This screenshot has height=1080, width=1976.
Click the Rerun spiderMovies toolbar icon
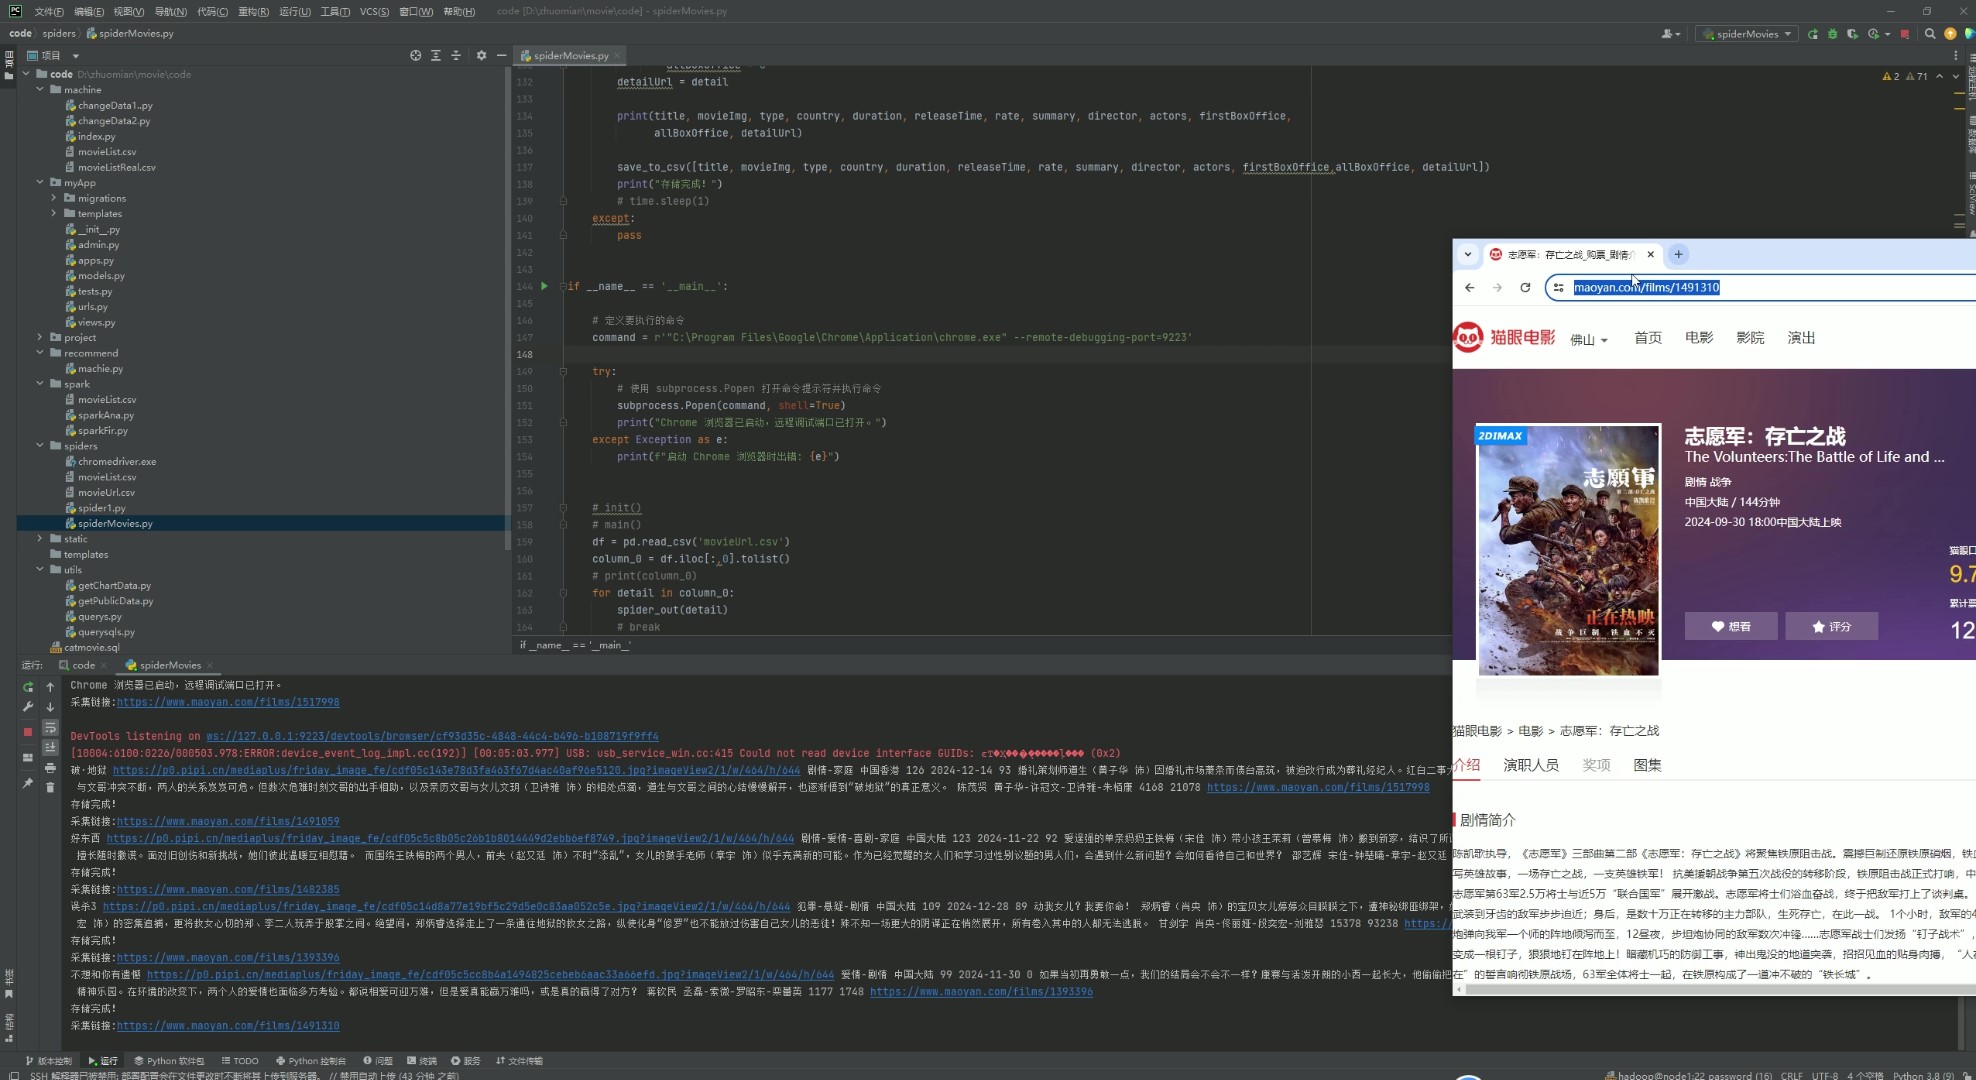[x=1812, y=34]
